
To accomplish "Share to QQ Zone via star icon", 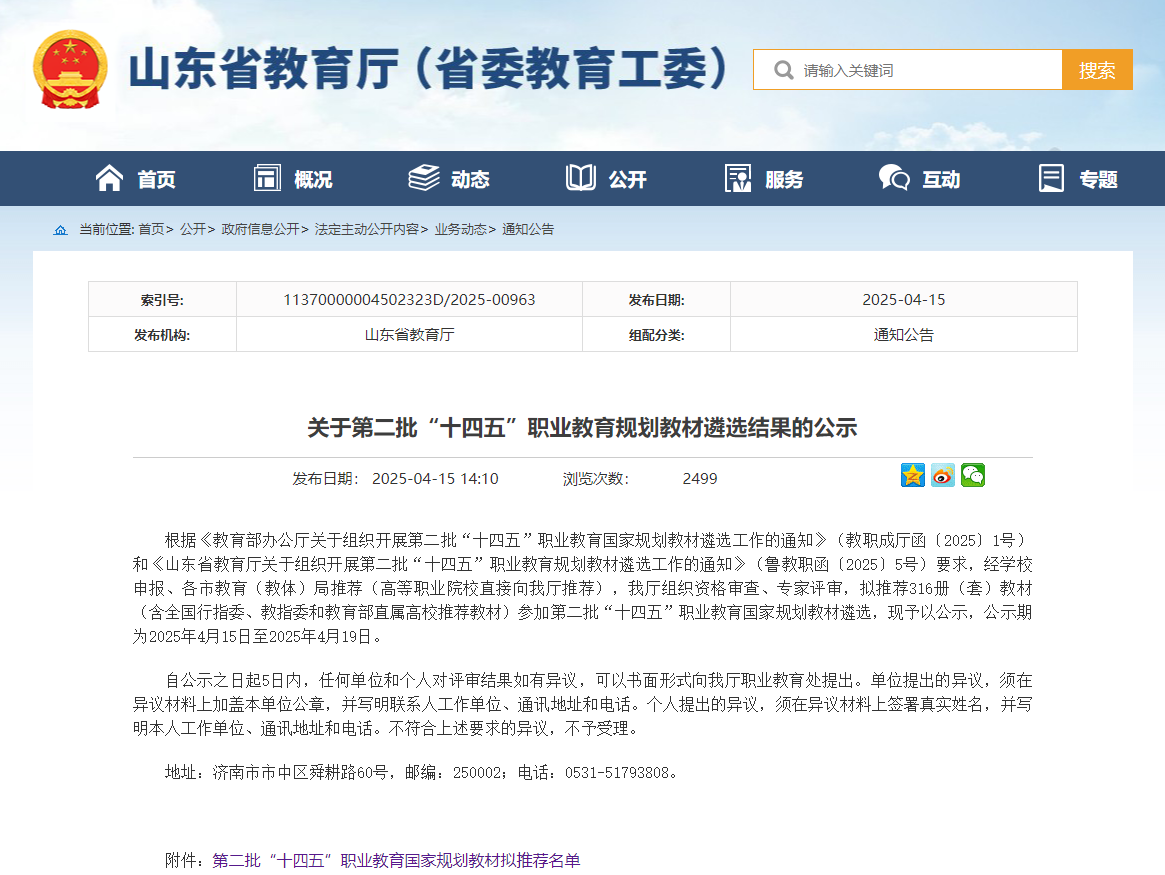I will tap(912, 475).
